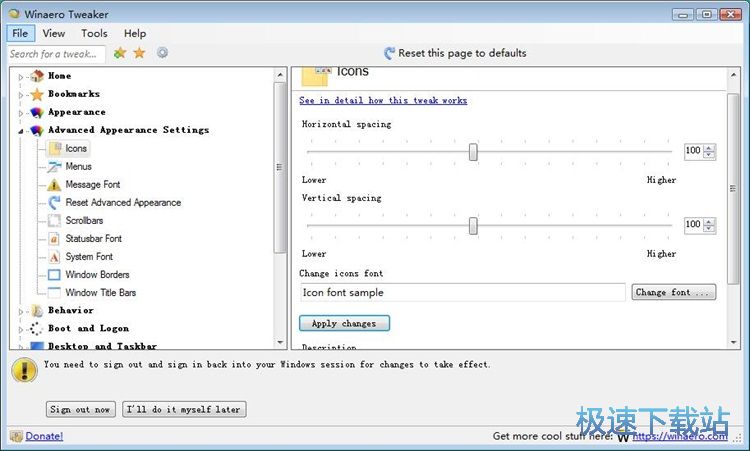
Task: Expand the Home tree node
Action: [x=21, y=77]
